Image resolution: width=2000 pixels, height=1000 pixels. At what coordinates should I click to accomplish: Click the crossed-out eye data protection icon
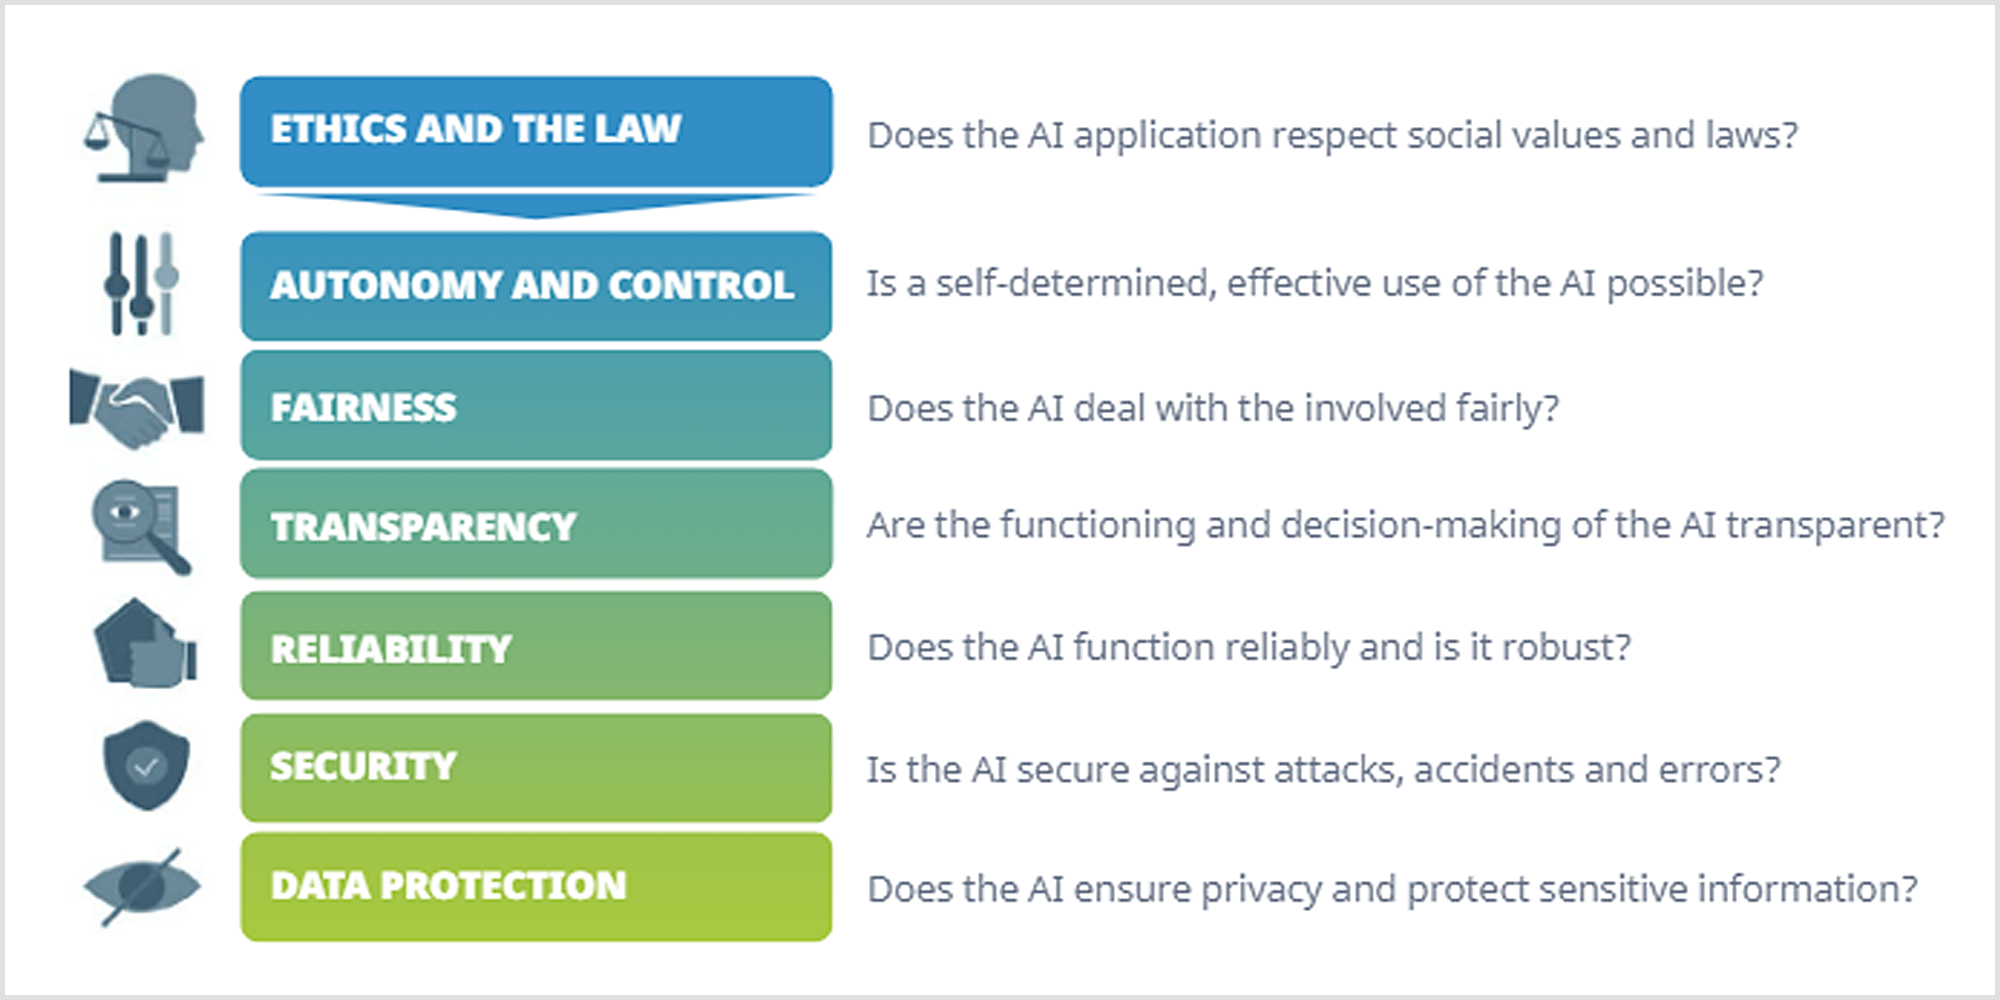(142, 887)
